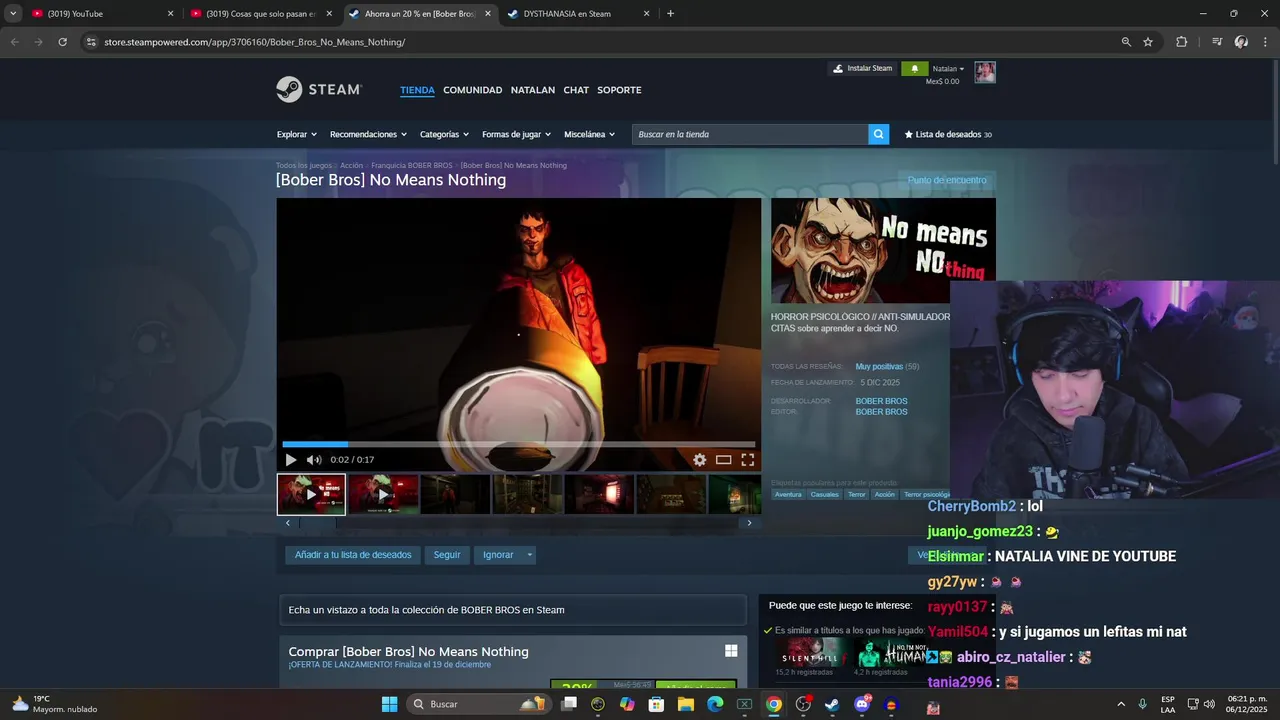This screenshot has height=720, width=1280.
Task: Open Chrome profile avatar
Action: click(1241, 42)
